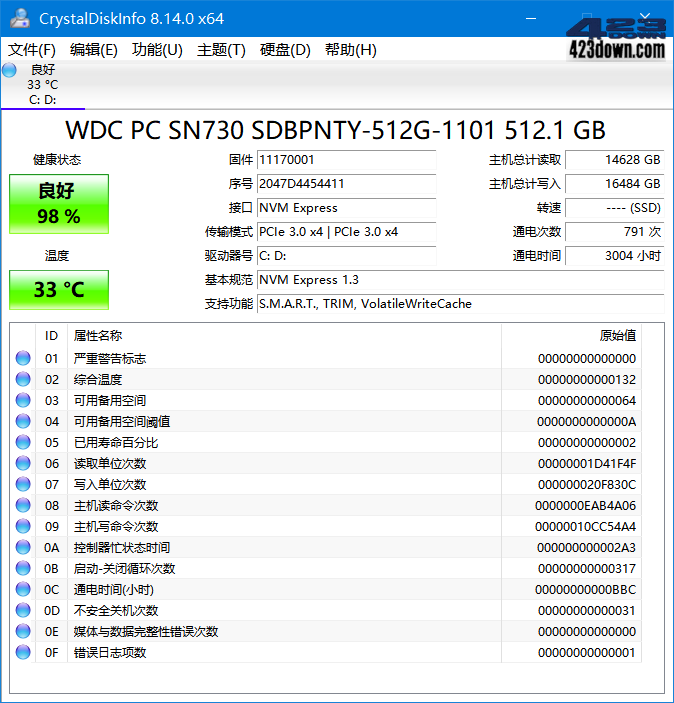The image size is (674, 703).
Task: Click status orb for attribute 0A 控制器忙状态时间
Action: 23,547
